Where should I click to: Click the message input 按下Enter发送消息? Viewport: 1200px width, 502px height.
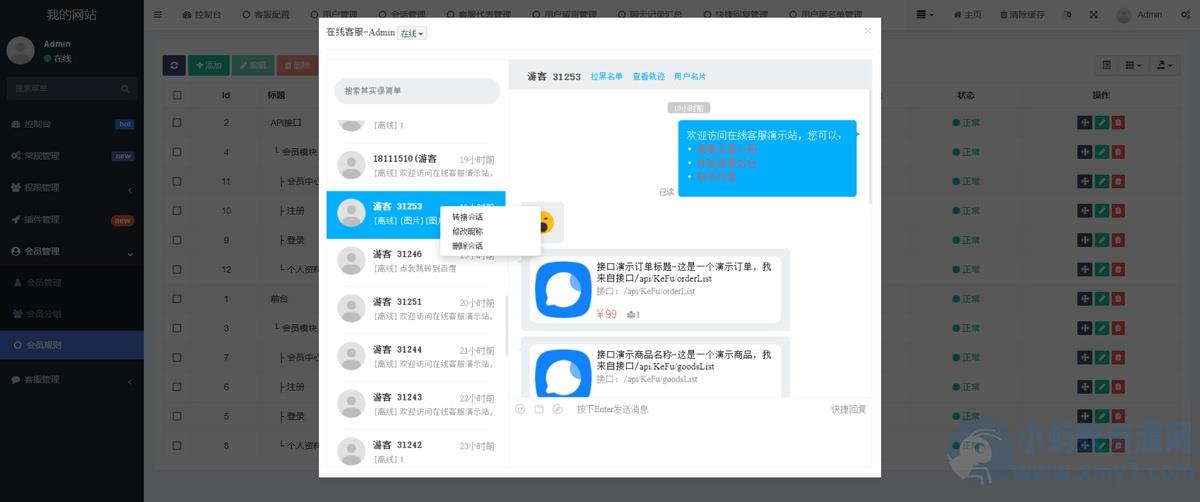pyautogui.click(x=612, y=409)
